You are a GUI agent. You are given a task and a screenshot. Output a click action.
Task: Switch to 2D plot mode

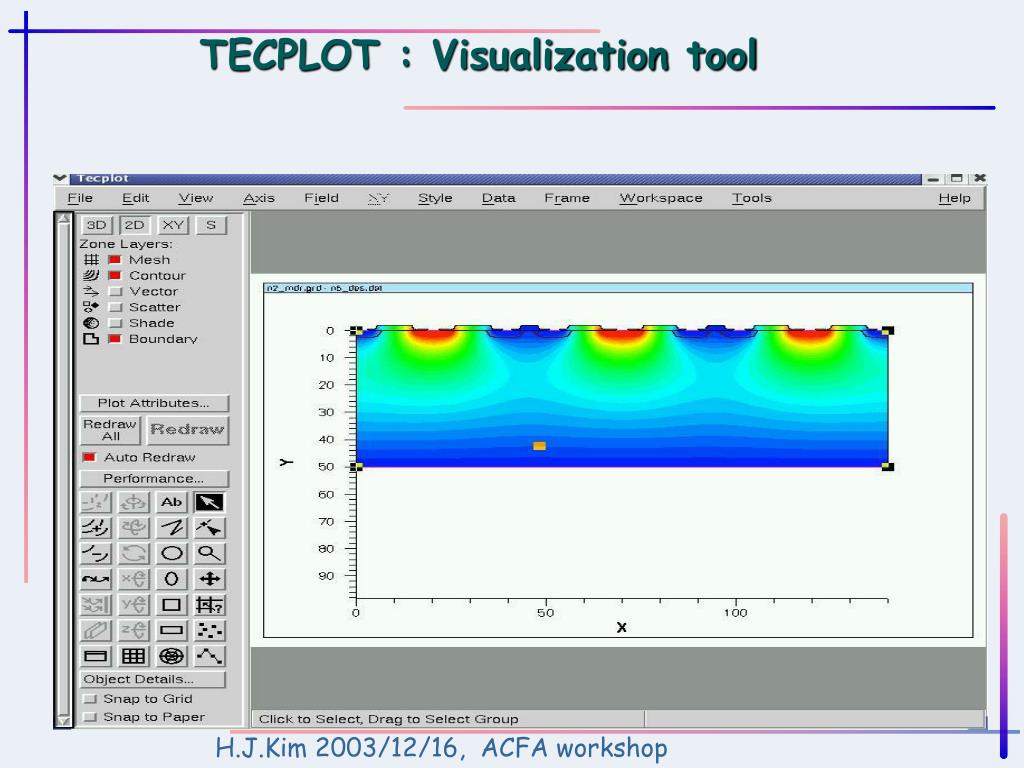click(135, 225)
